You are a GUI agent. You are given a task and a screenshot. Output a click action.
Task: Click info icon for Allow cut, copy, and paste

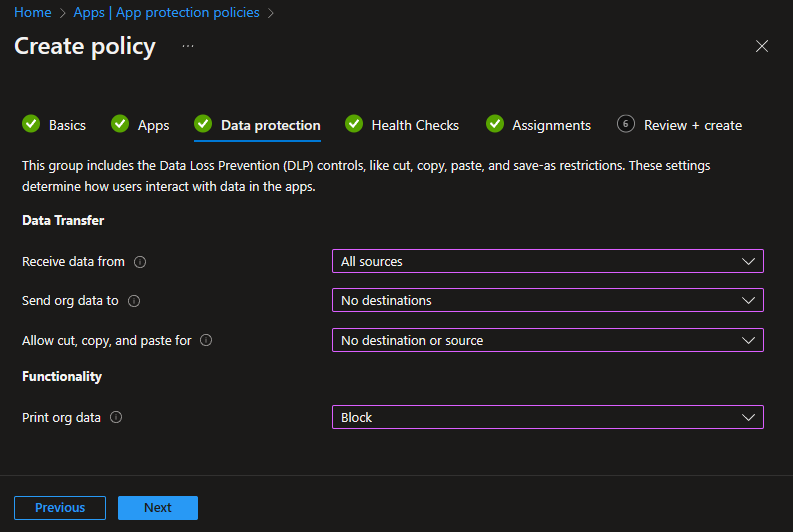(x=206, y=341)
